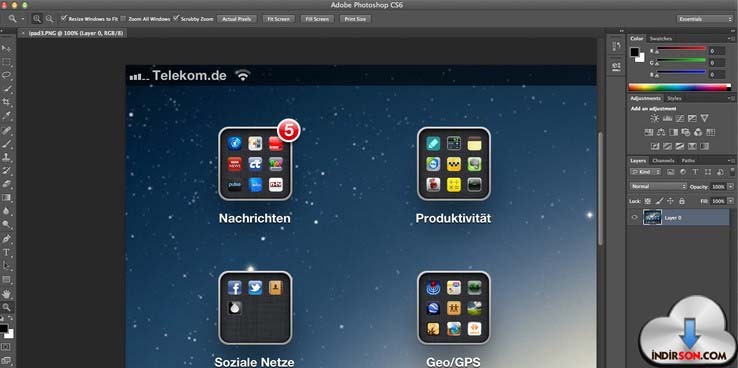Add a Hue/Saturation adjustment
Viewport: 738px width, 368px height.
[649, 132]
